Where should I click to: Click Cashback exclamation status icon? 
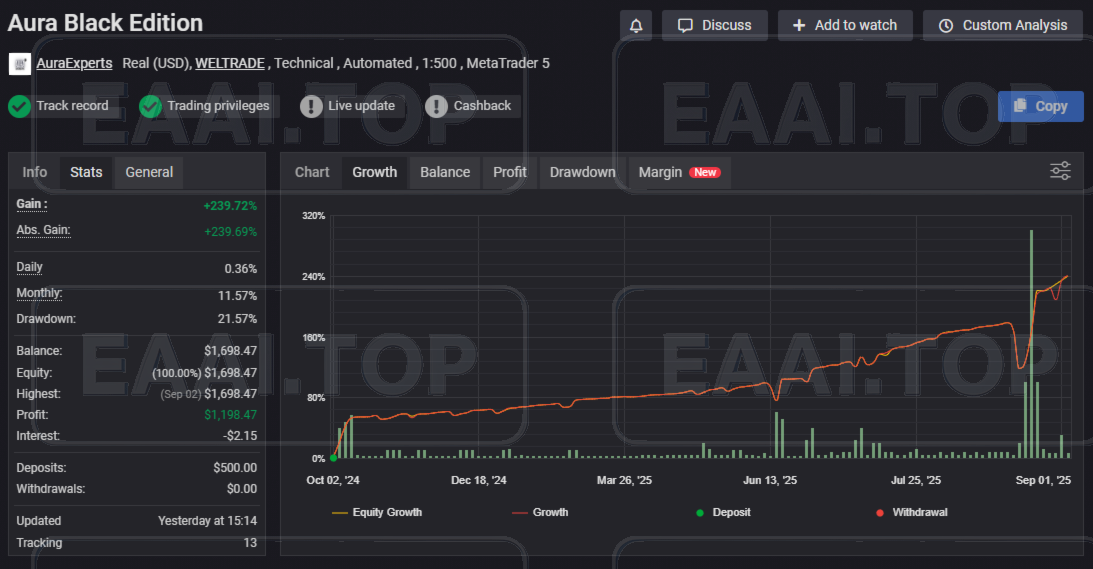click(x=436, y=106)
